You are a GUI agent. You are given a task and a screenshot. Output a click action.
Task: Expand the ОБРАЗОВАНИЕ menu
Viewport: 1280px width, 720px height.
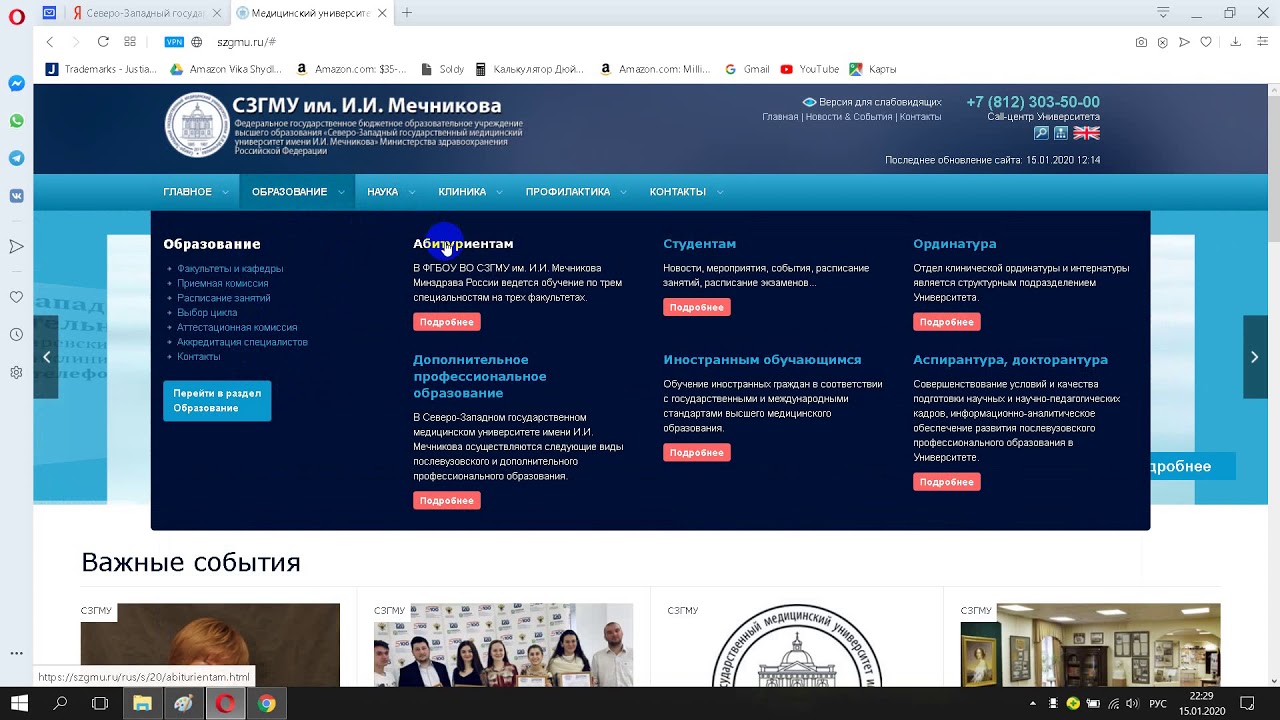(297, 191)
